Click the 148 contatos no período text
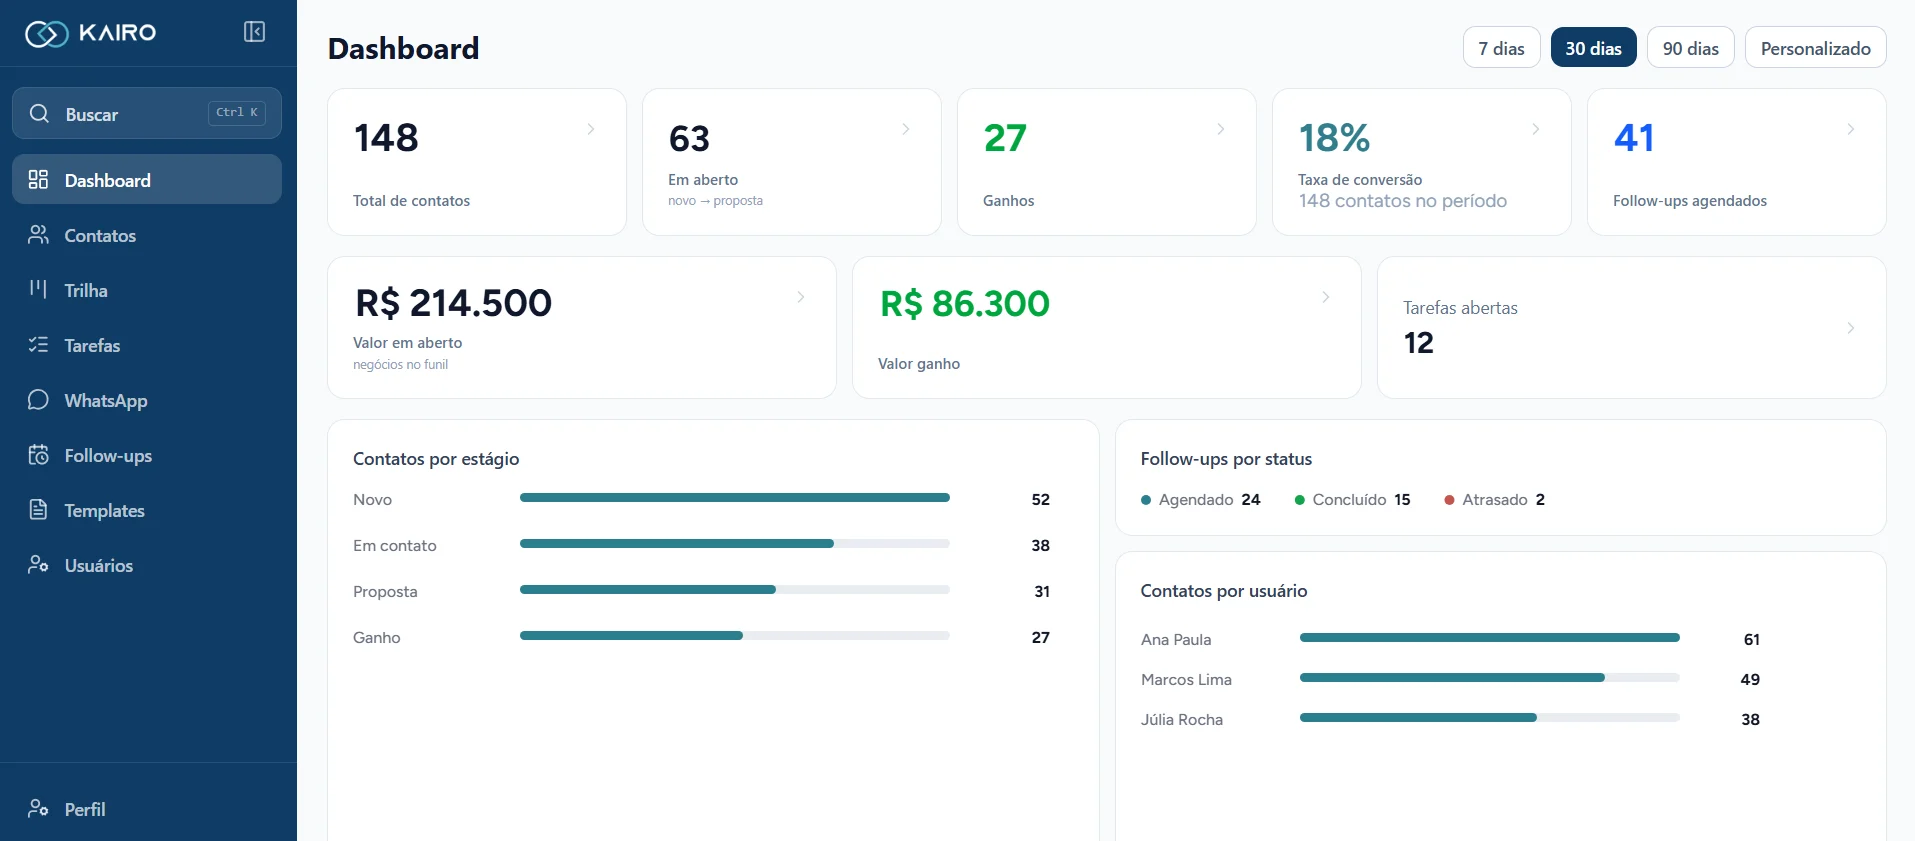Image resolution: width=1915 pixels, height=841 pixels. pyautogui.click(x=1402, y=201)
